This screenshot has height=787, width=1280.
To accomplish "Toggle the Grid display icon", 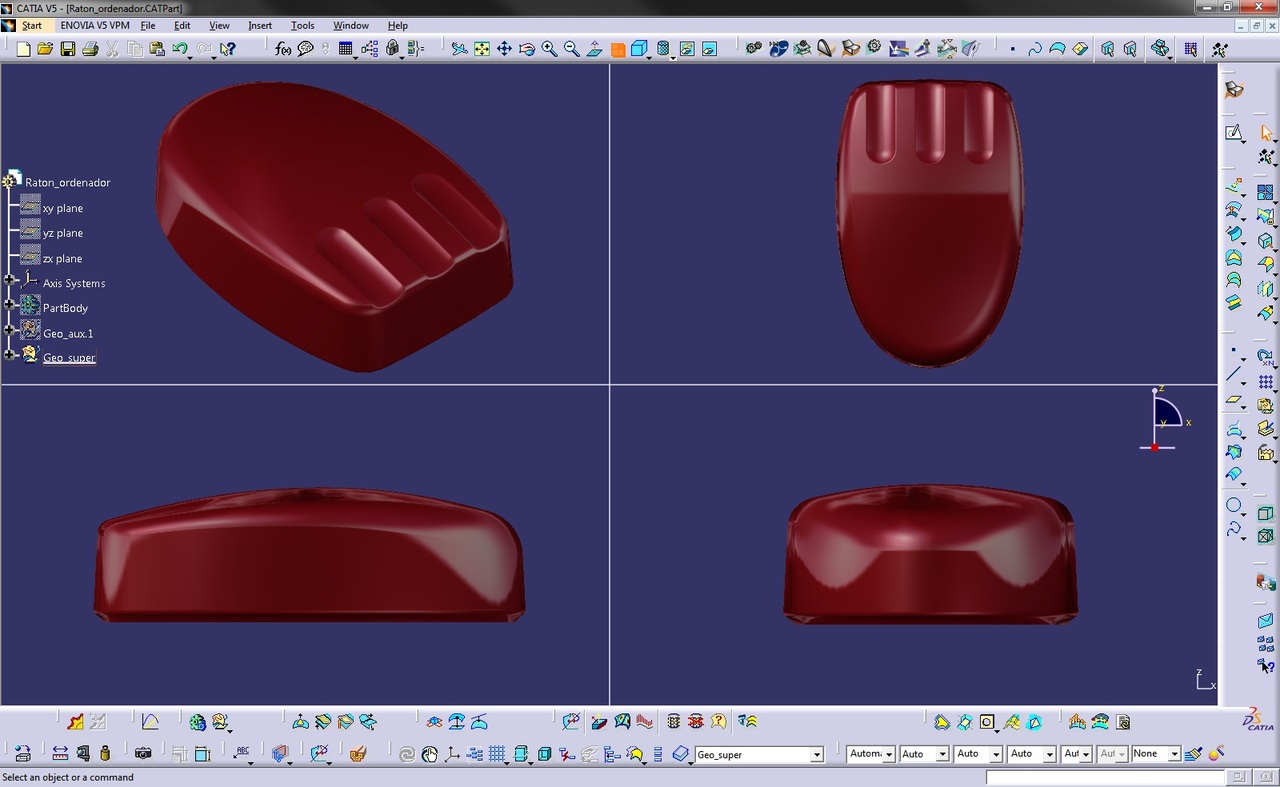I will (497, 754).
